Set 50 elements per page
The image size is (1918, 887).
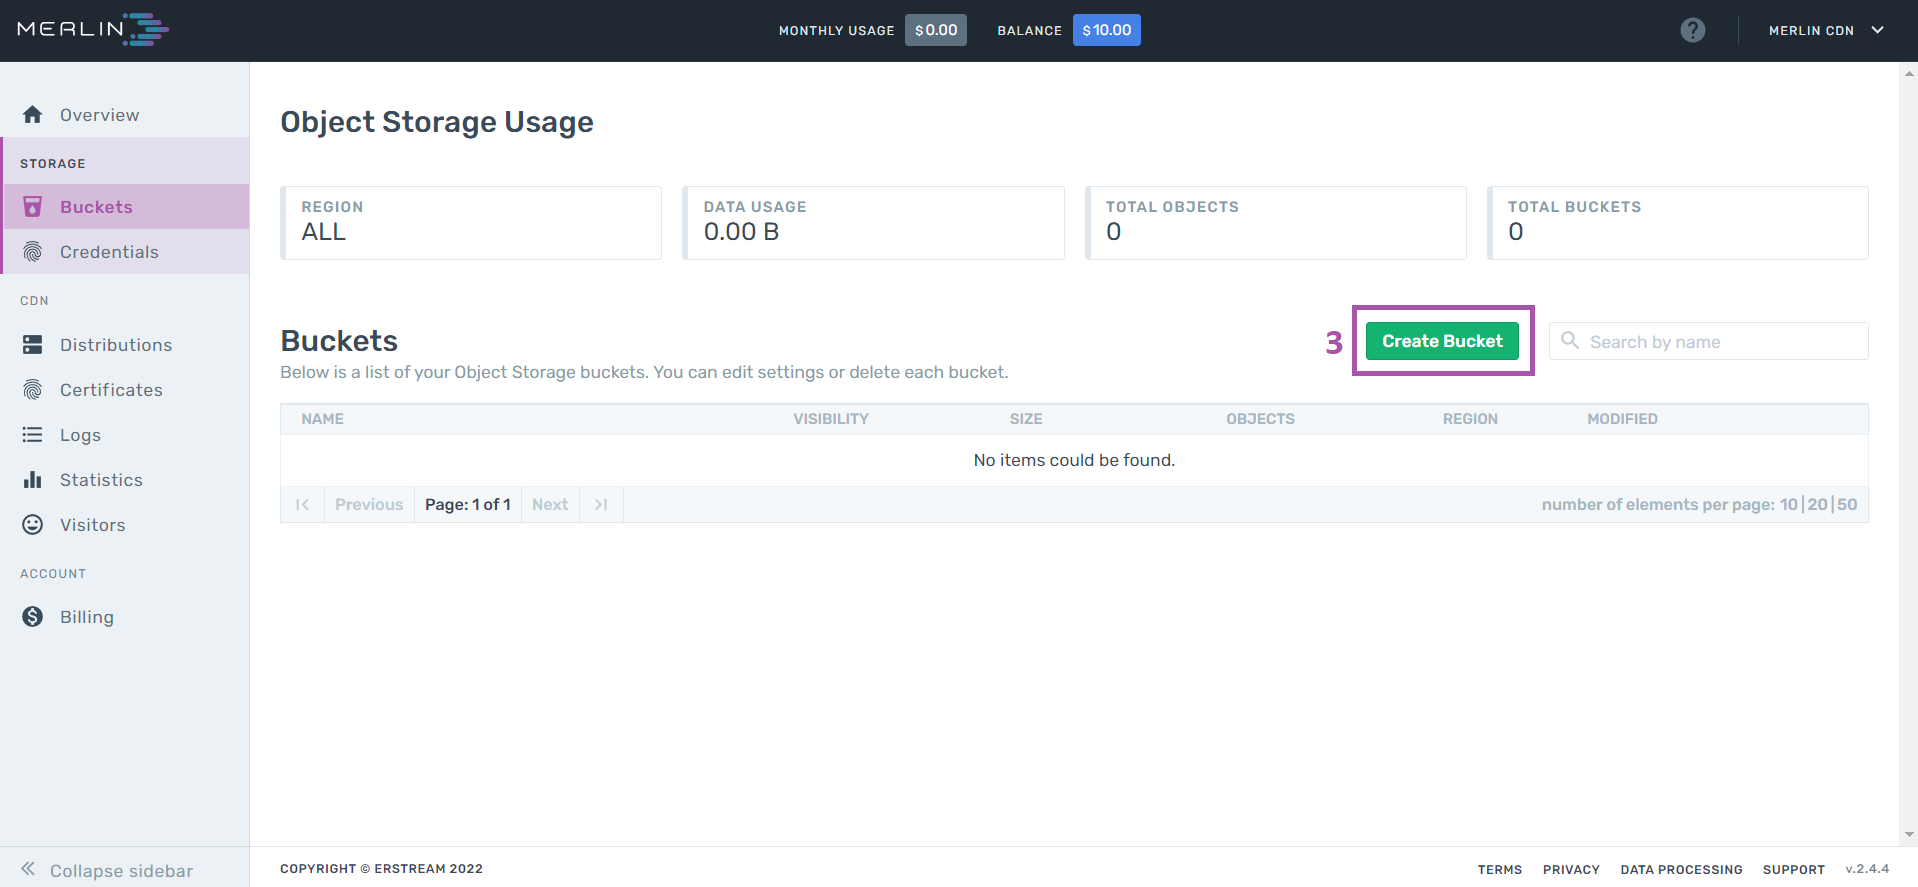click(1847, 505)
